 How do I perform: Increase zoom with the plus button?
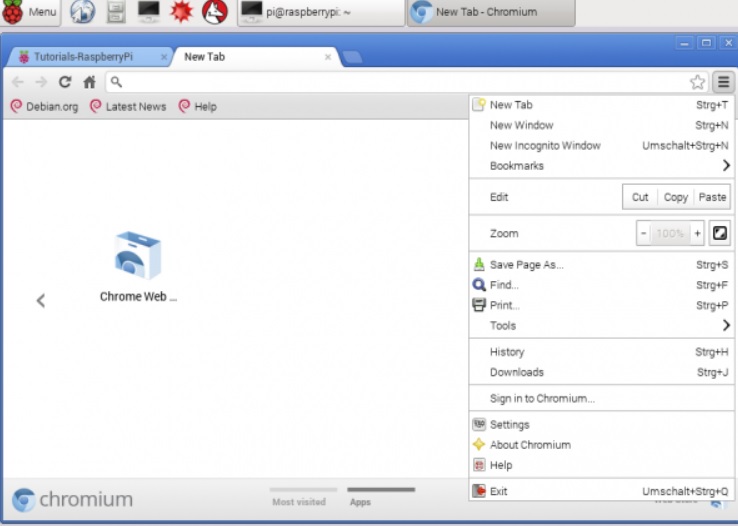[697, 233]
